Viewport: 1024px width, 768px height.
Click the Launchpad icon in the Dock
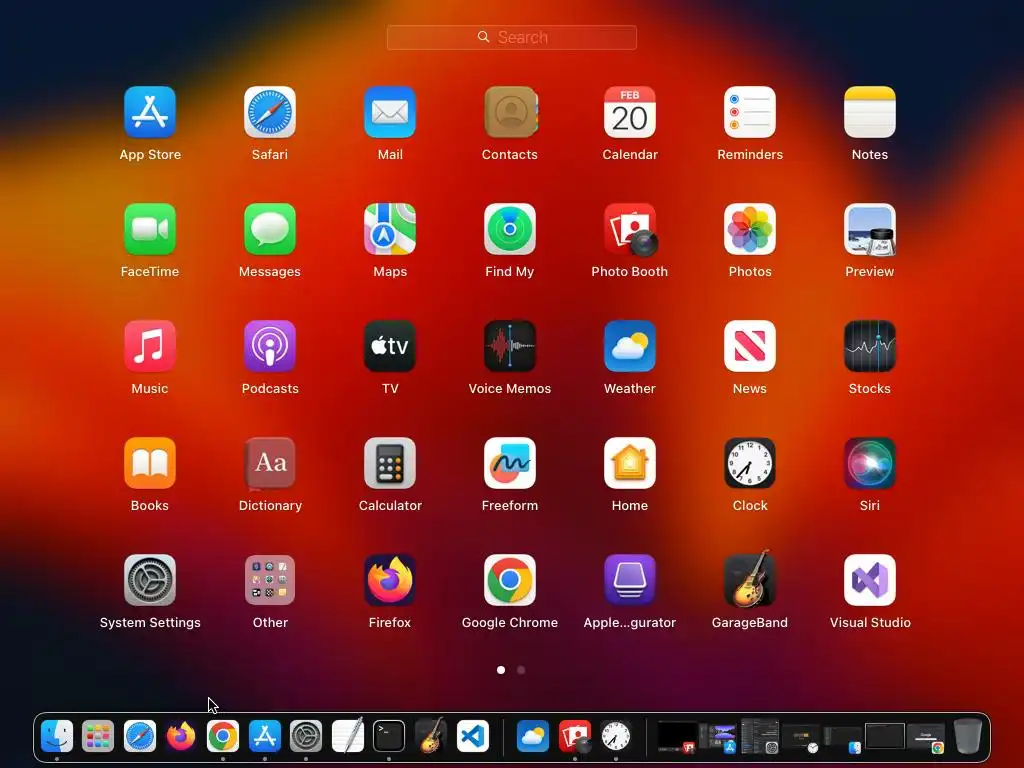[98, 736]
